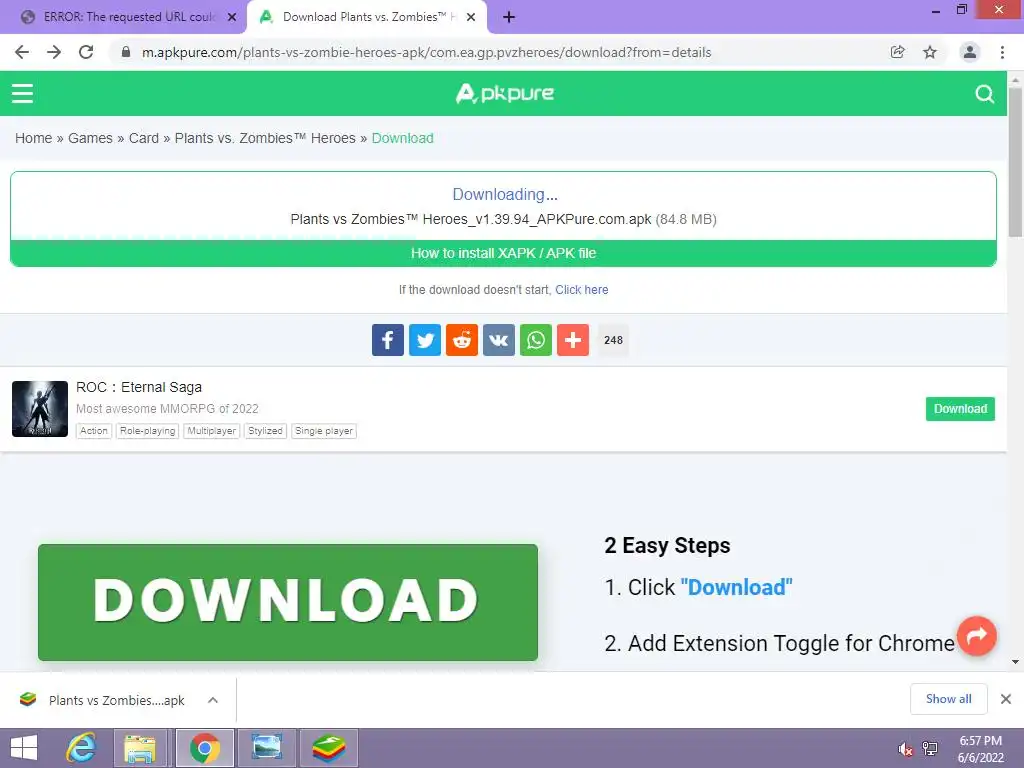Click the orange floating share arrow button
The height and width of the screenshot is (768, 1024).
point(976,635)
